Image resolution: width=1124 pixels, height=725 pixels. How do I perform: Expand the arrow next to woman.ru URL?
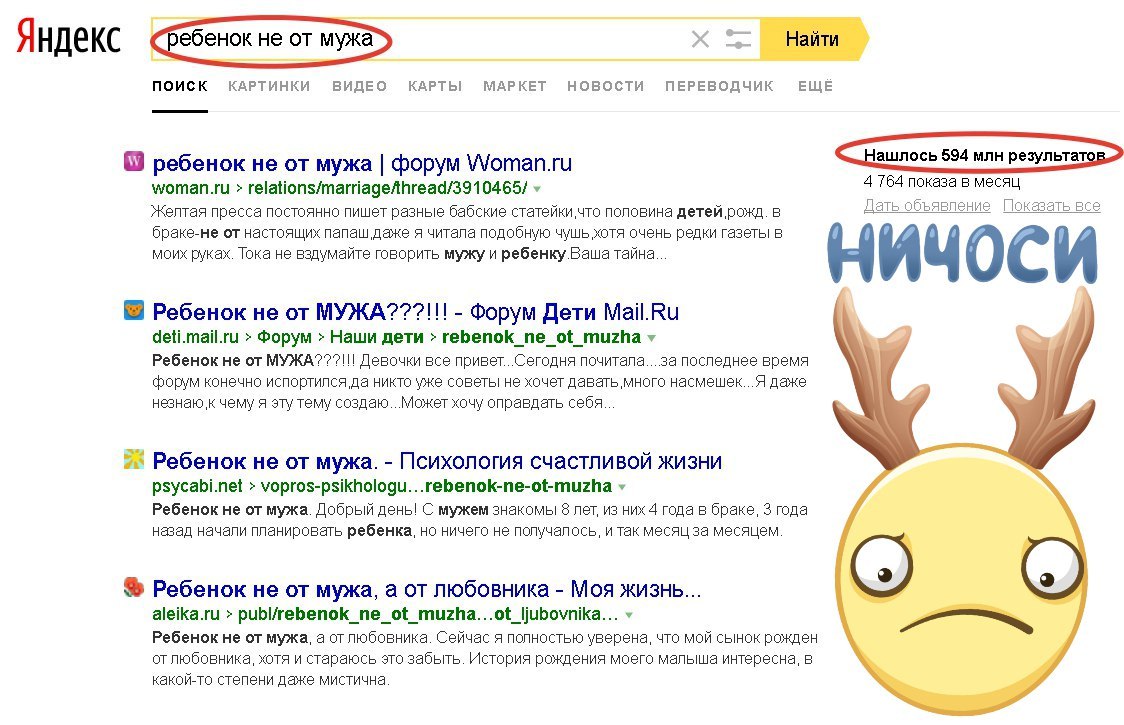(x=537, y=189)
